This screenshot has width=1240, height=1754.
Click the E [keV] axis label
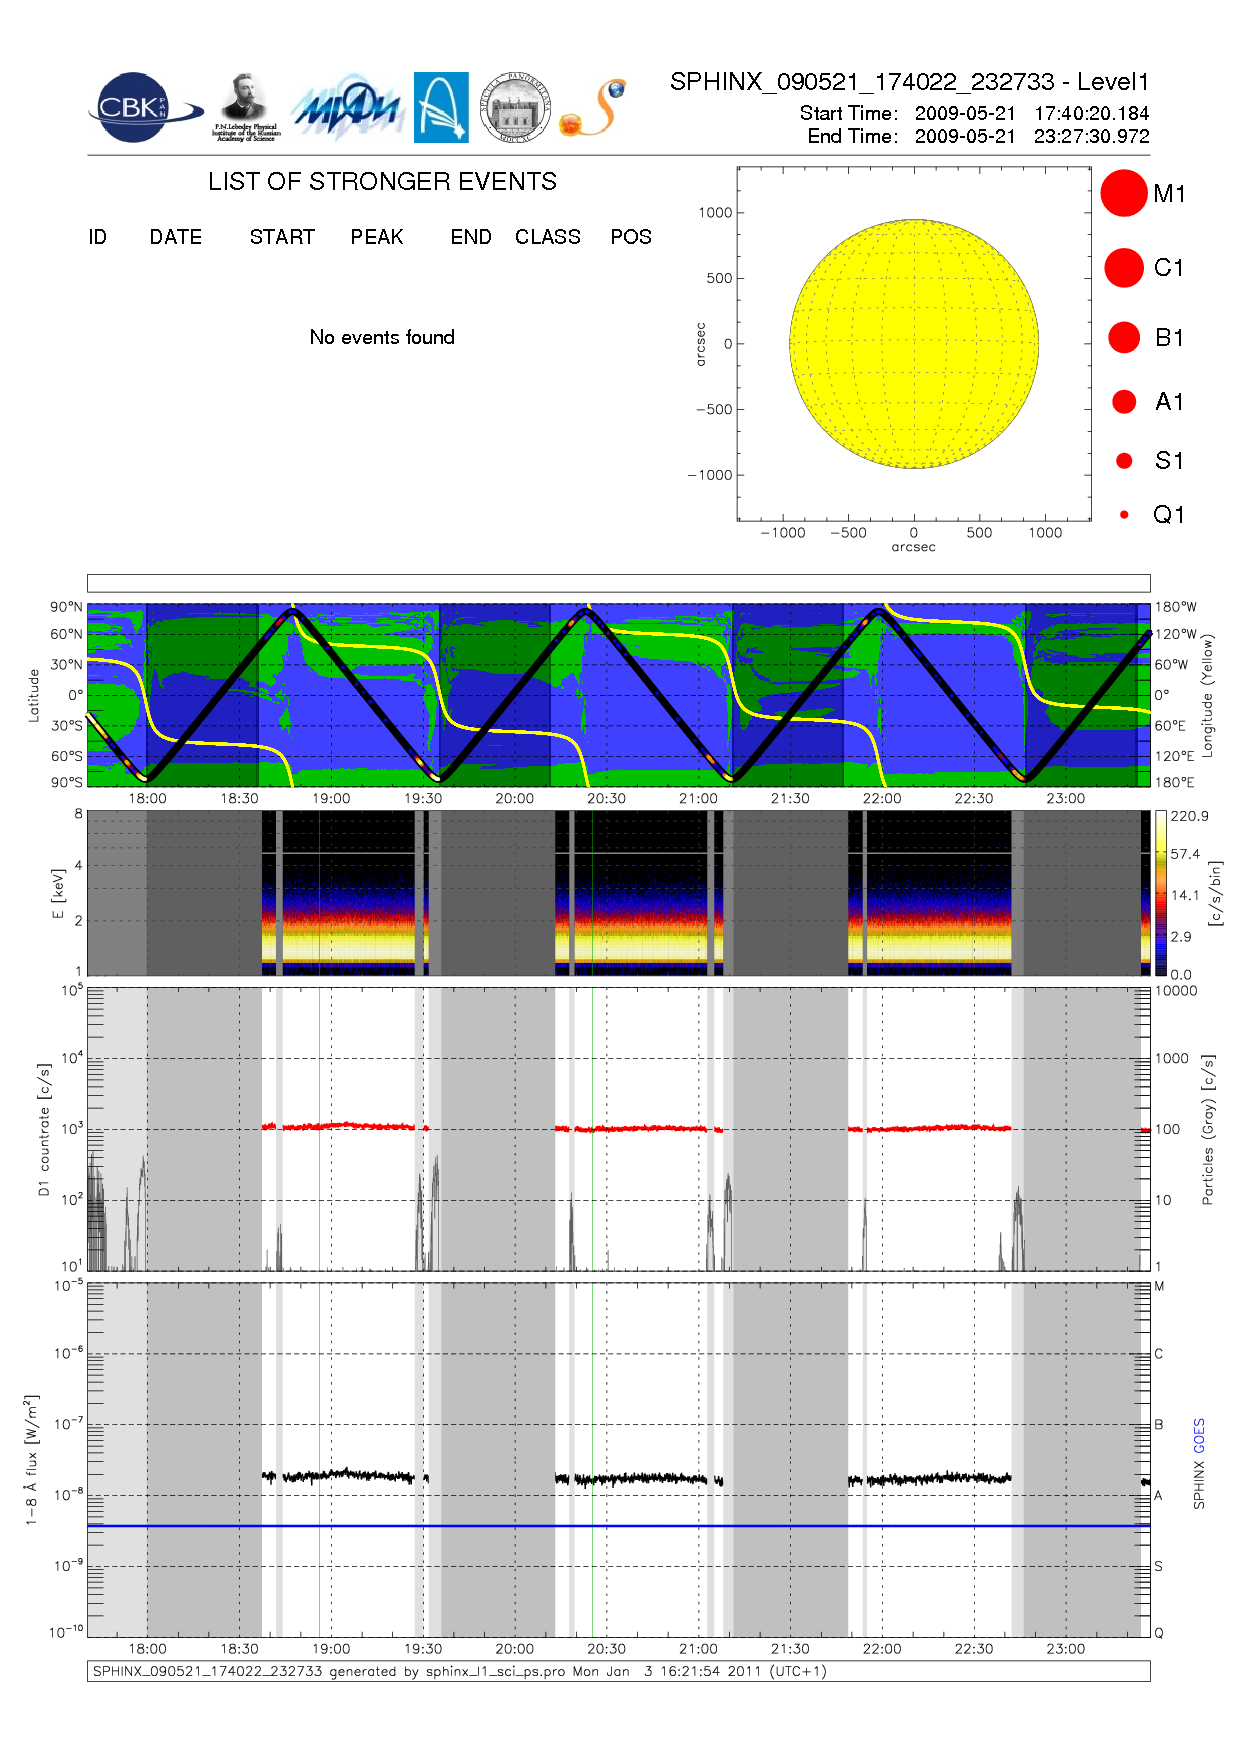click(58, 893)
